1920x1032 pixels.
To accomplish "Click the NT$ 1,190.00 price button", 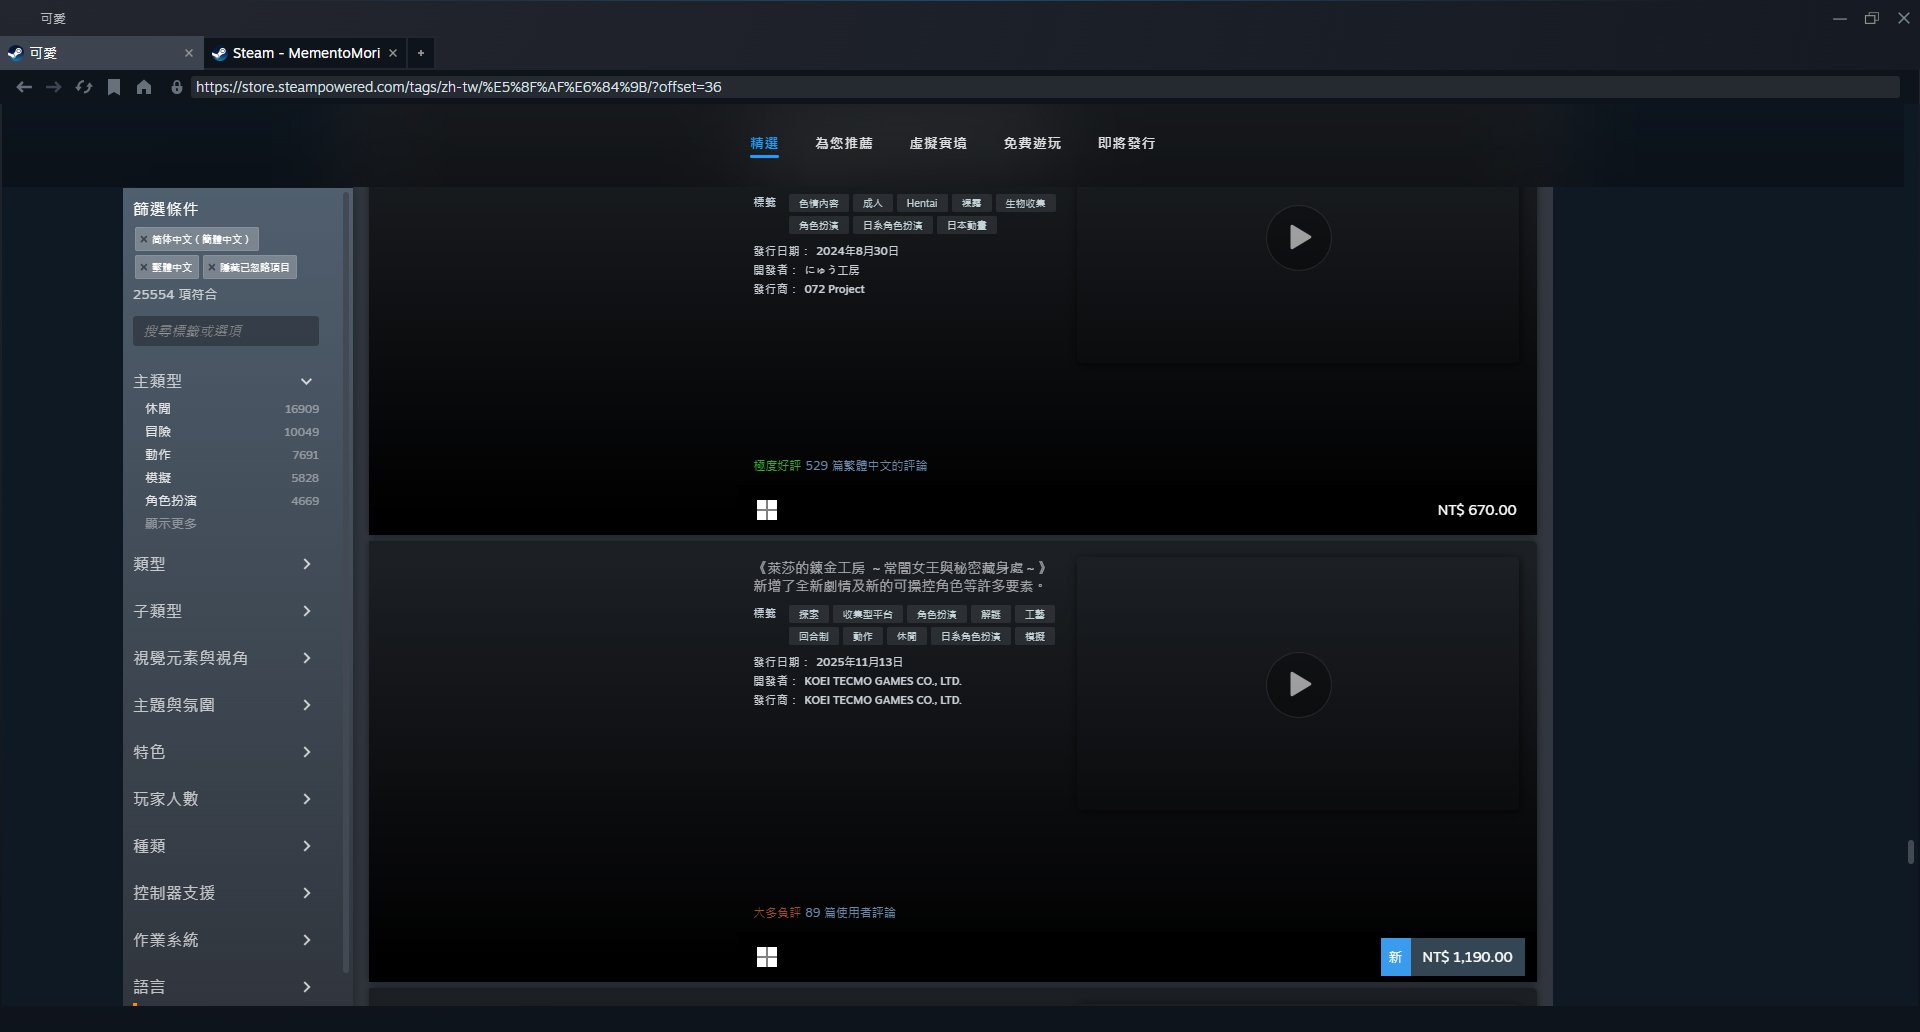I will click(1466, 957).
